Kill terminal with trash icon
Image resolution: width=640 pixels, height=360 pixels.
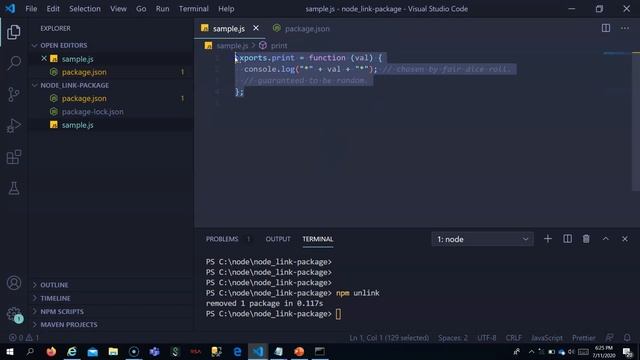586,239
